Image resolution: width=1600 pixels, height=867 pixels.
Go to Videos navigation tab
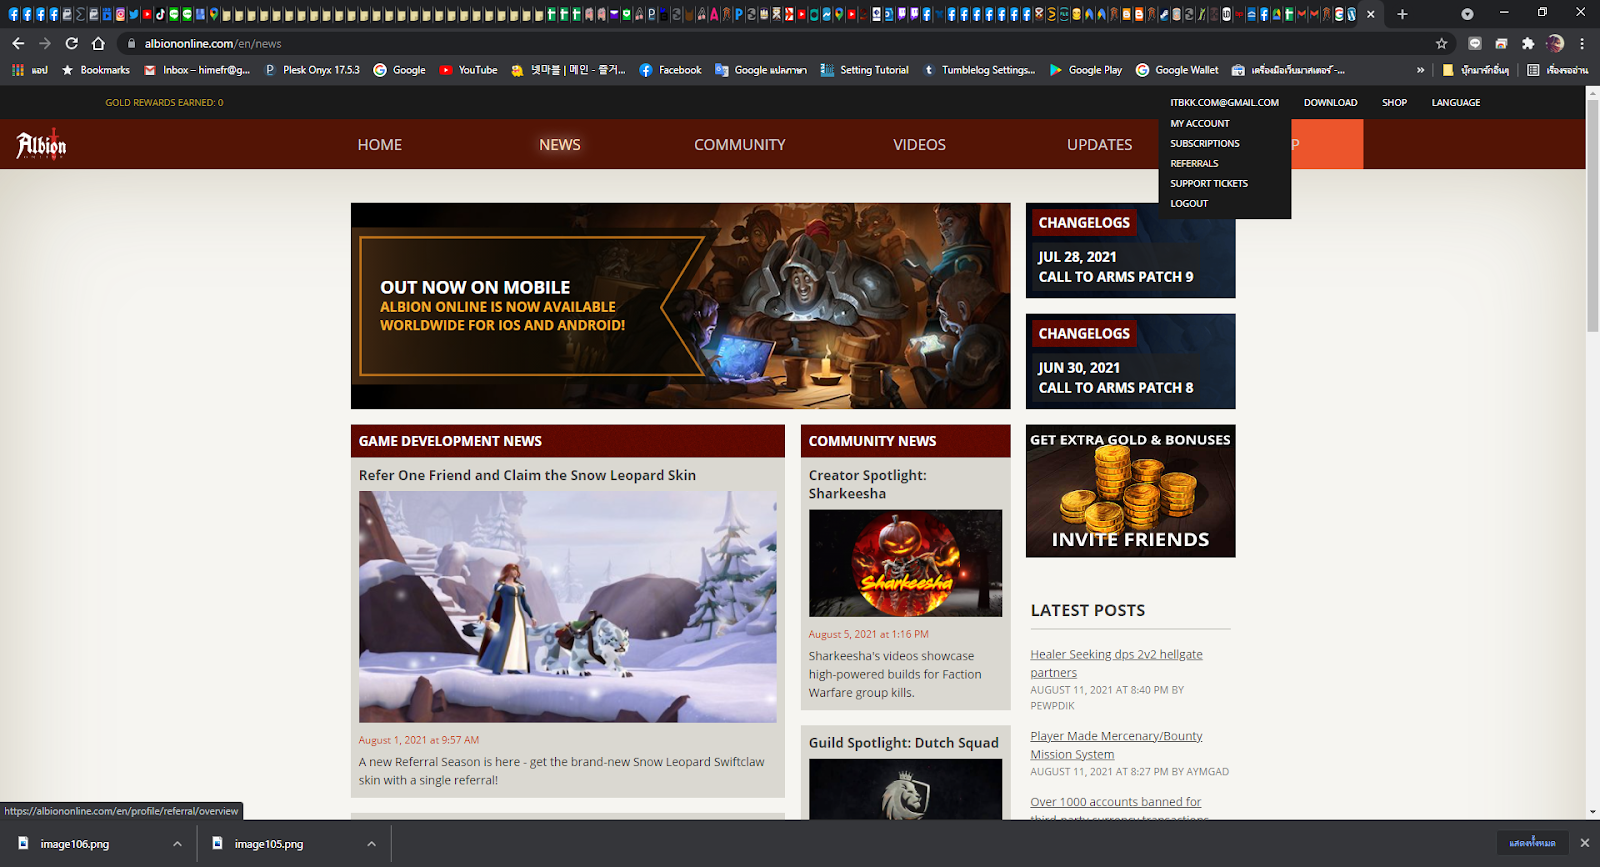click(x=919, y=145)
